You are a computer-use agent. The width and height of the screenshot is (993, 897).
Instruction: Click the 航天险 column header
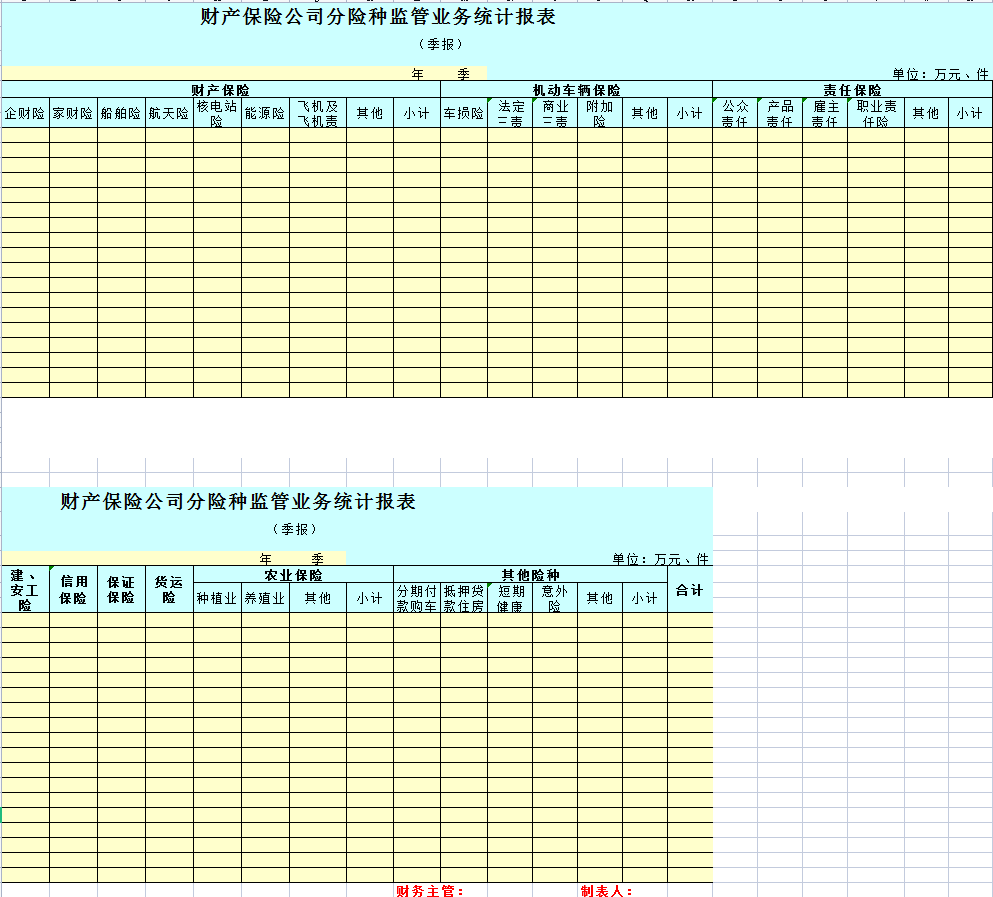(169, 113)
